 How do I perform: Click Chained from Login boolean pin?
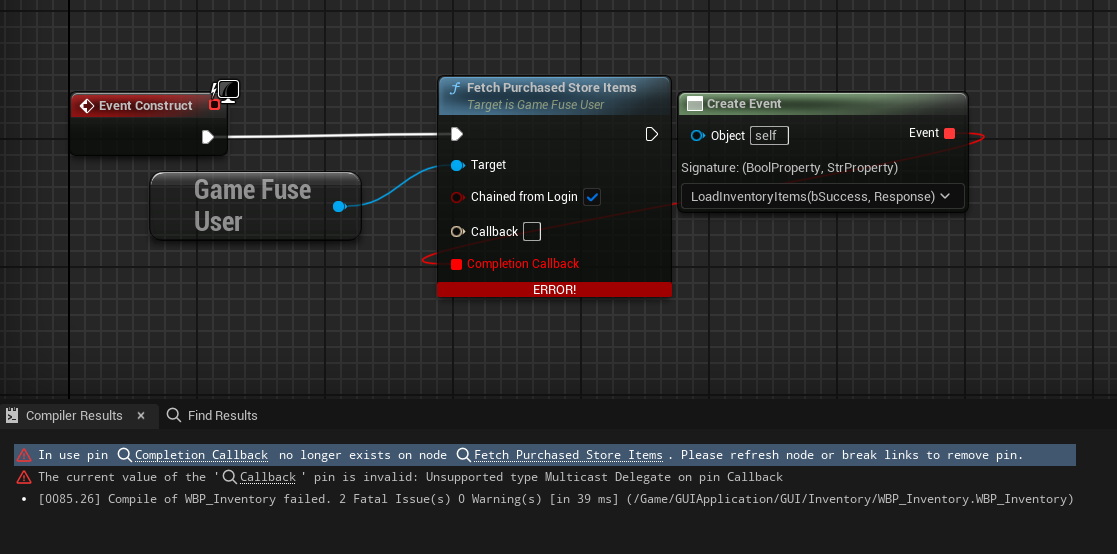457,197
